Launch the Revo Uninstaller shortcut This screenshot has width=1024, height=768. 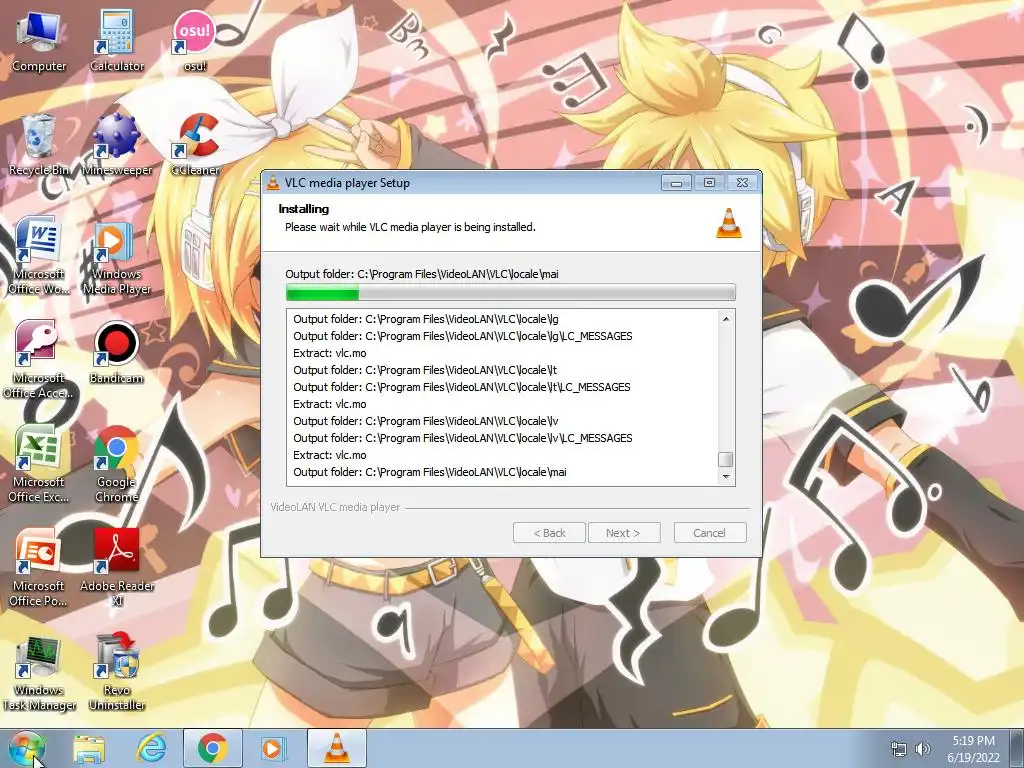pyautogui.click(x=117, y=673)
